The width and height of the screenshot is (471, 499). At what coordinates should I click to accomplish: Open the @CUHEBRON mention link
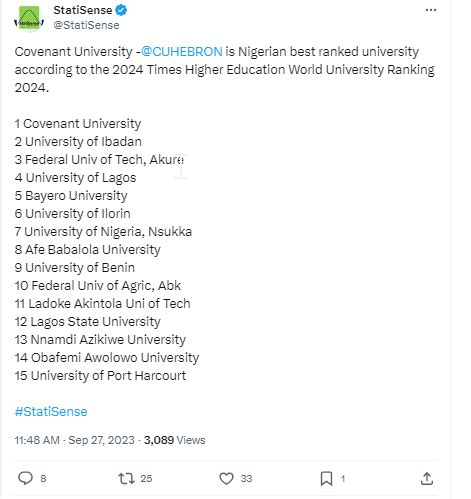(x=181, y=52)
